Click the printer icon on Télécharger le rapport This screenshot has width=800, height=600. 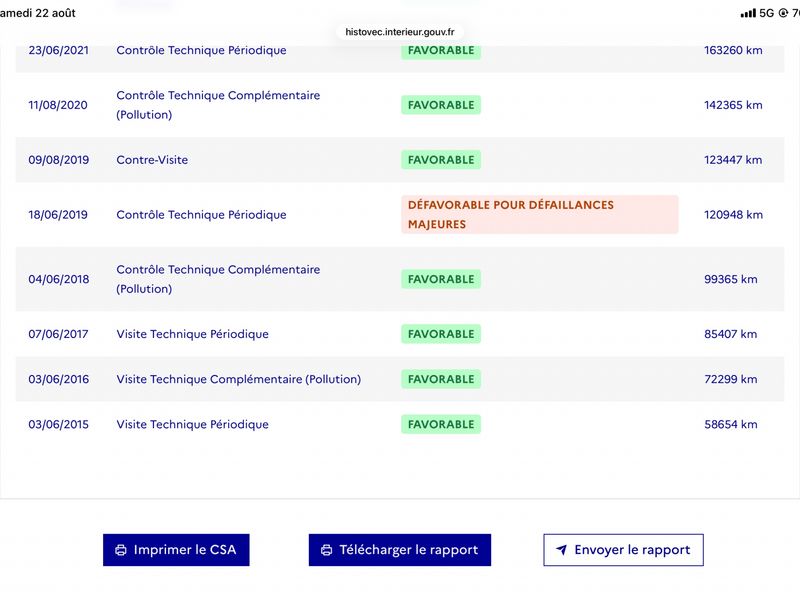[x=327, y=550]
